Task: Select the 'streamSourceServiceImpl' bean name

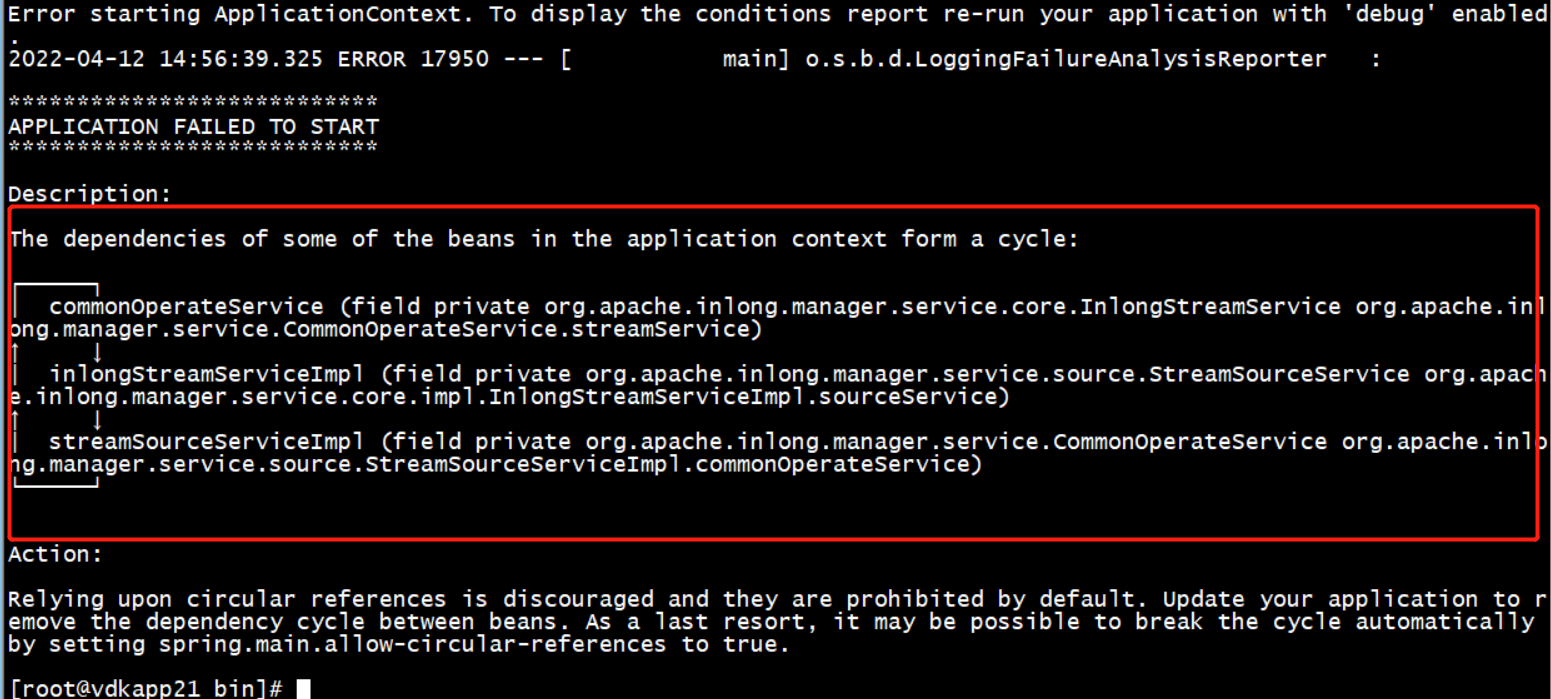Action: coord(207,441)
